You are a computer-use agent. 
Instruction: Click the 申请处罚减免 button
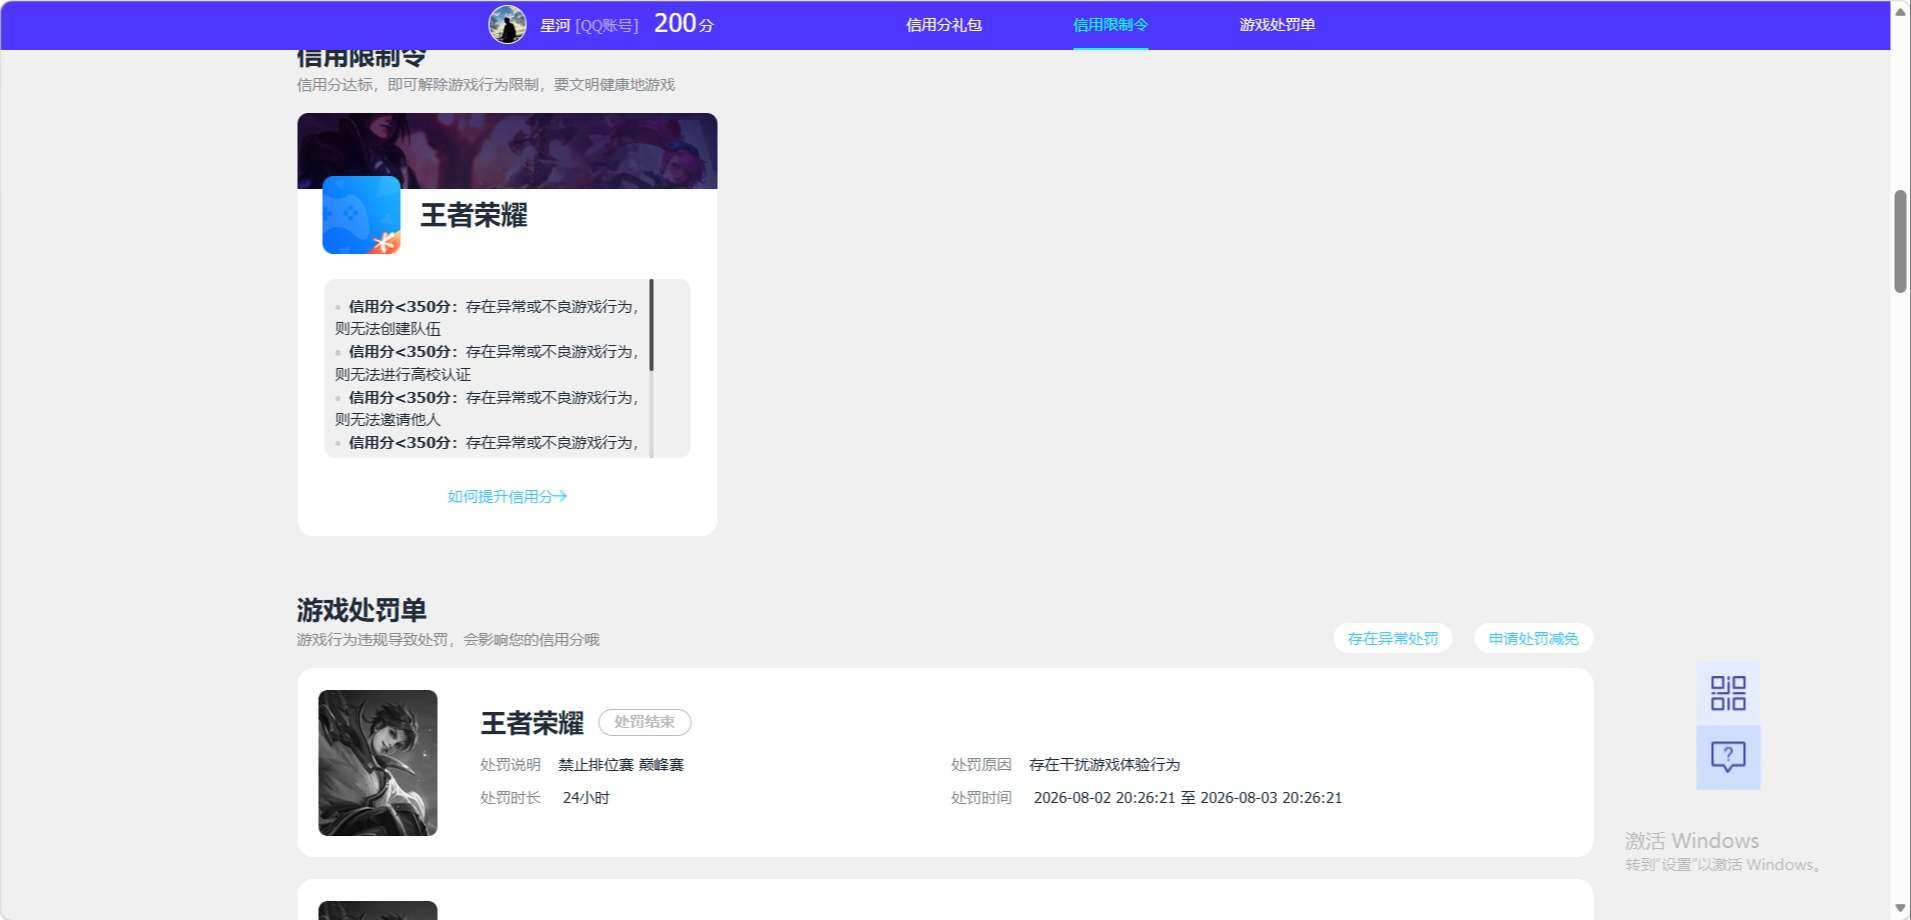1533,638
